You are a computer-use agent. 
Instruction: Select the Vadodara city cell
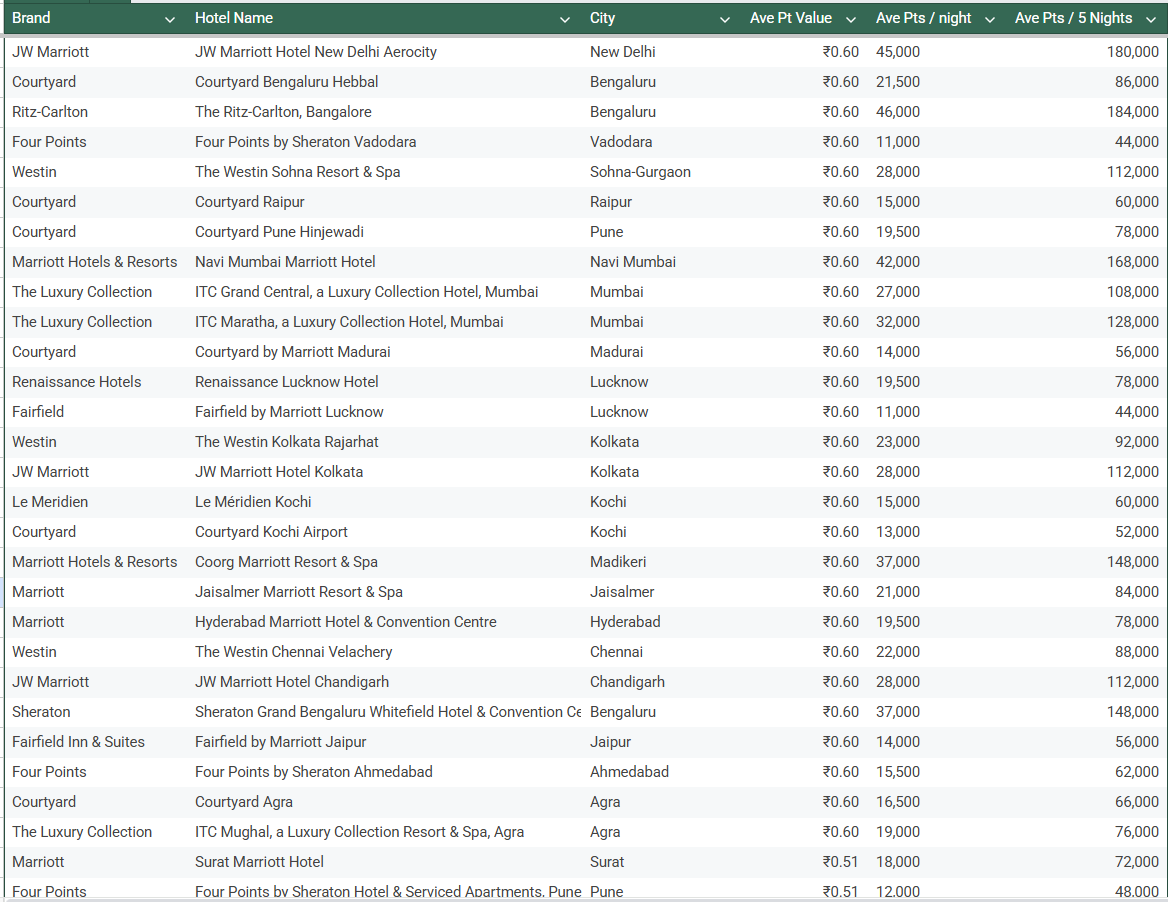click(x=661, y=142)
